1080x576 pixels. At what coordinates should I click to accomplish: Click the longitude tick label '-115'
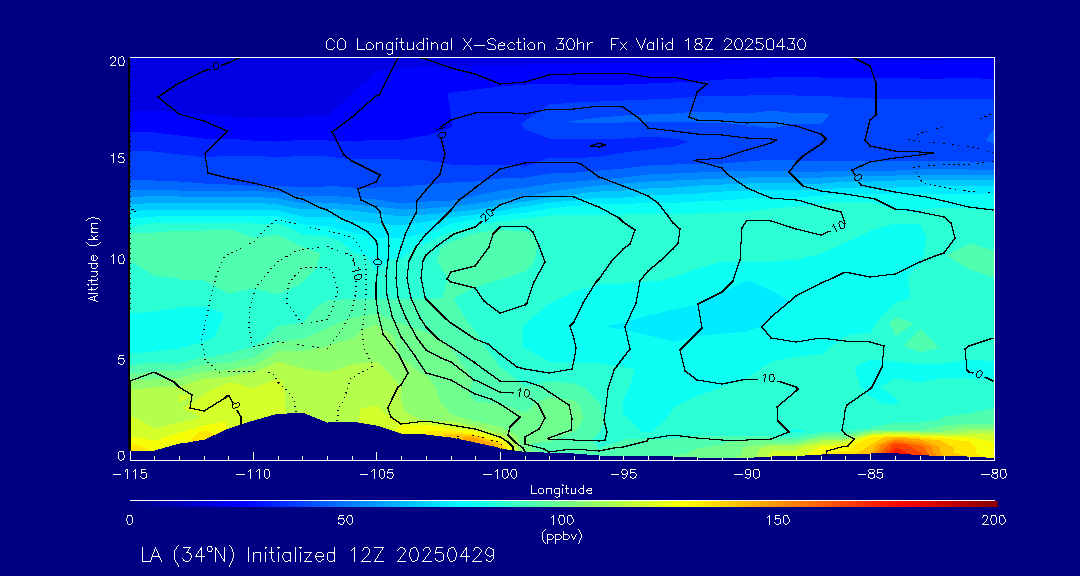(130, 475)
